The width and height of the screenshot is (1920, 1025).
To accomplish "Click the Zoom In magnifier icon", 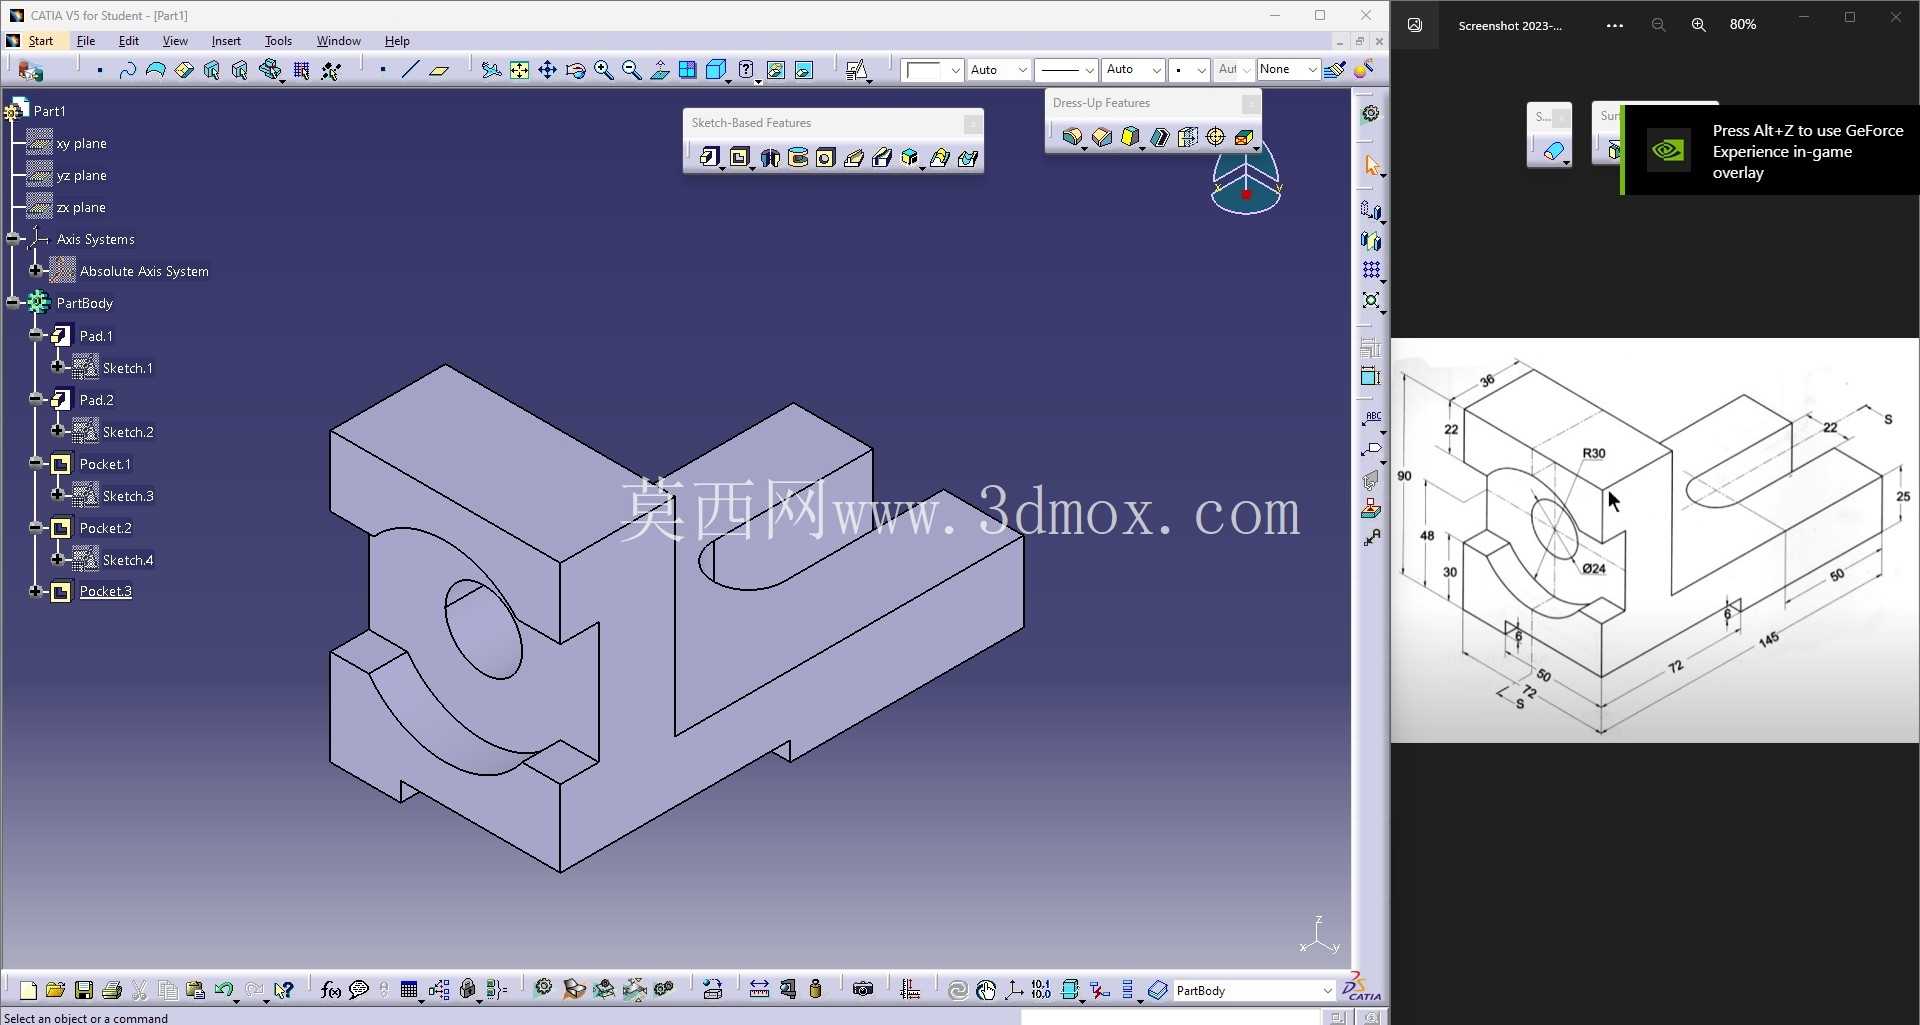I will 603,70.
